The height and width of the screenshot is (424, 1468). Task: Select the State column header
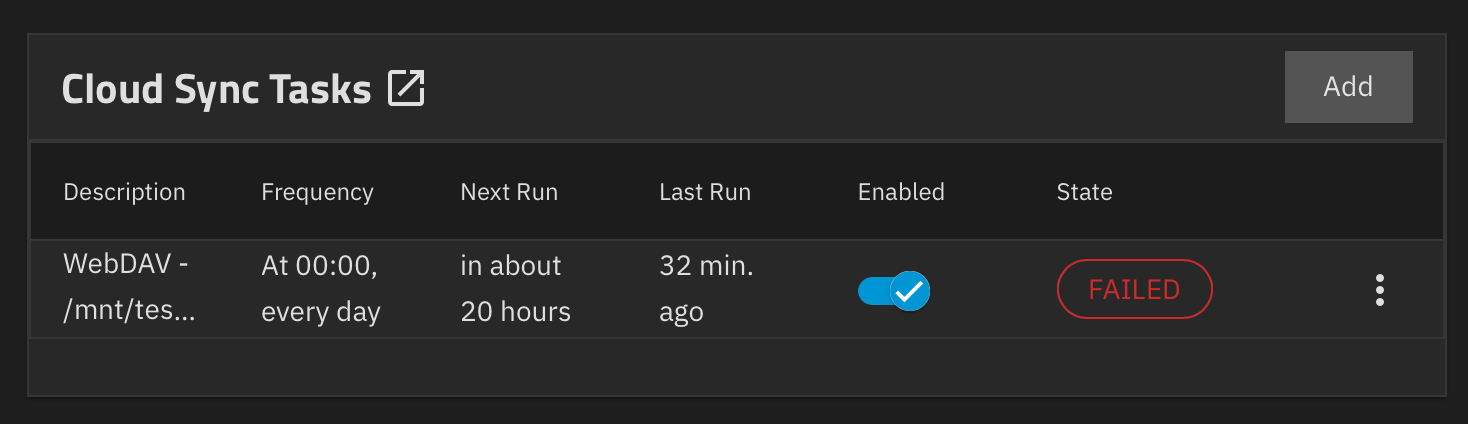coord(1084,192)
